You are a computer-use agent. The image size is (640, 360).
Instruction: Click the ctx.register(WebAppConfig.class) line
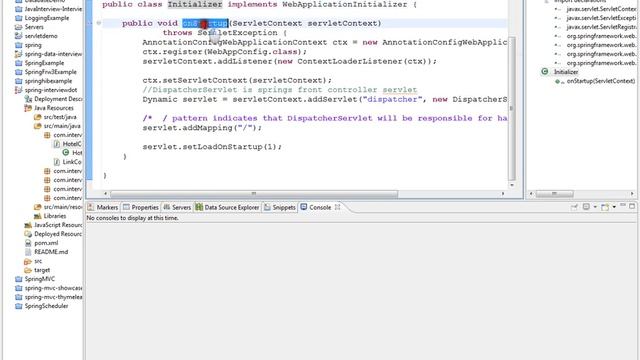point(224,52)
